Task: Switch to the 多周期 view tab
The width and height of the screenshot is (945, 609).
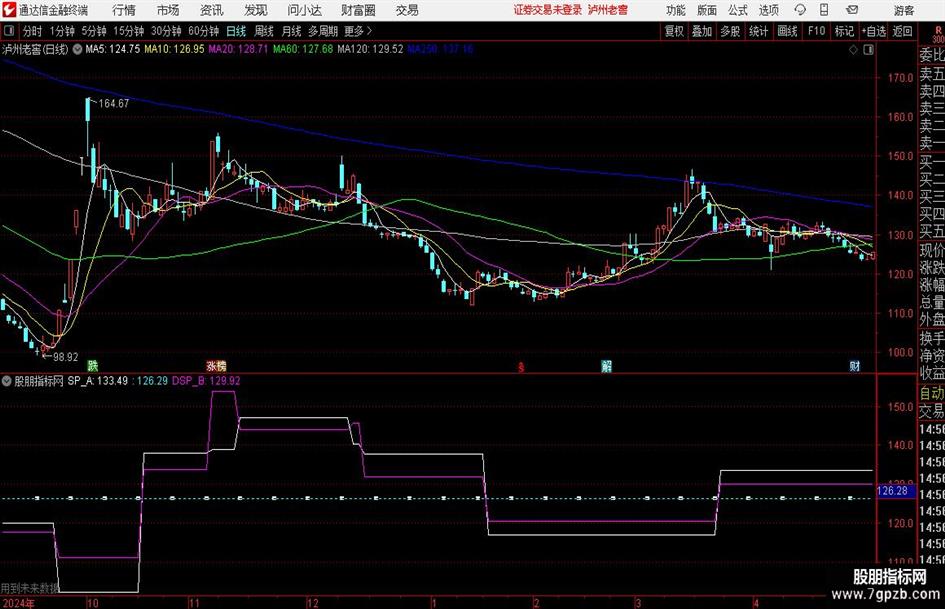Action: pos(323,31)
